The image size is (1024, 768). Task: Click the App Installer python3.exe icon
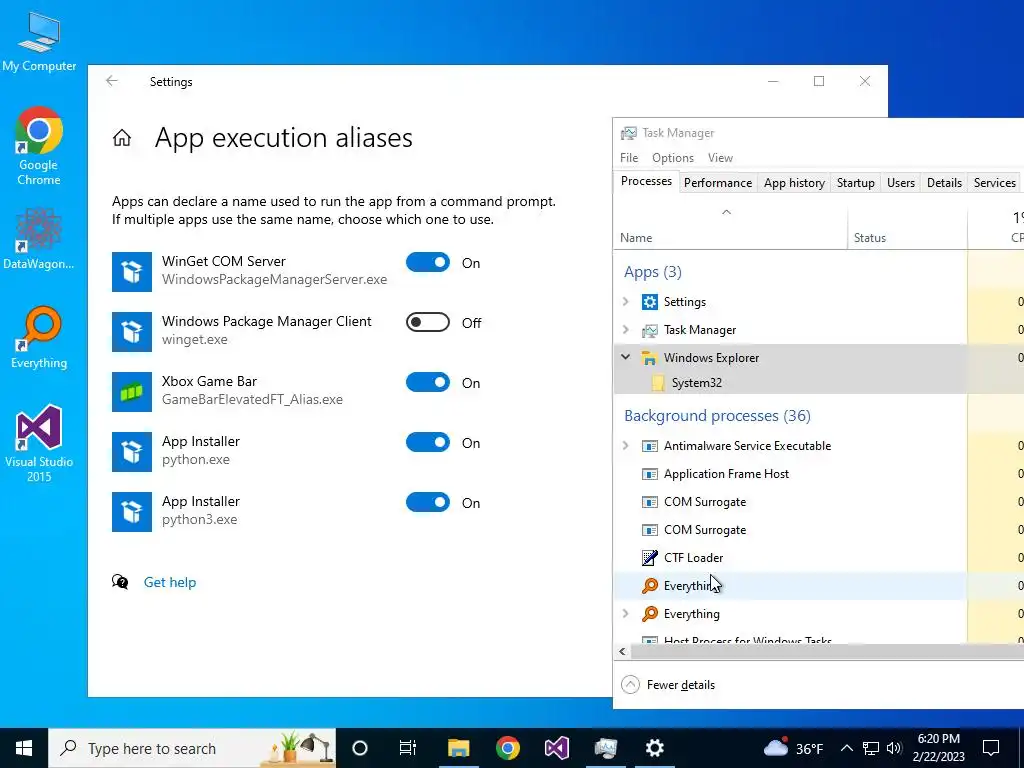click(x=132, y=511)
